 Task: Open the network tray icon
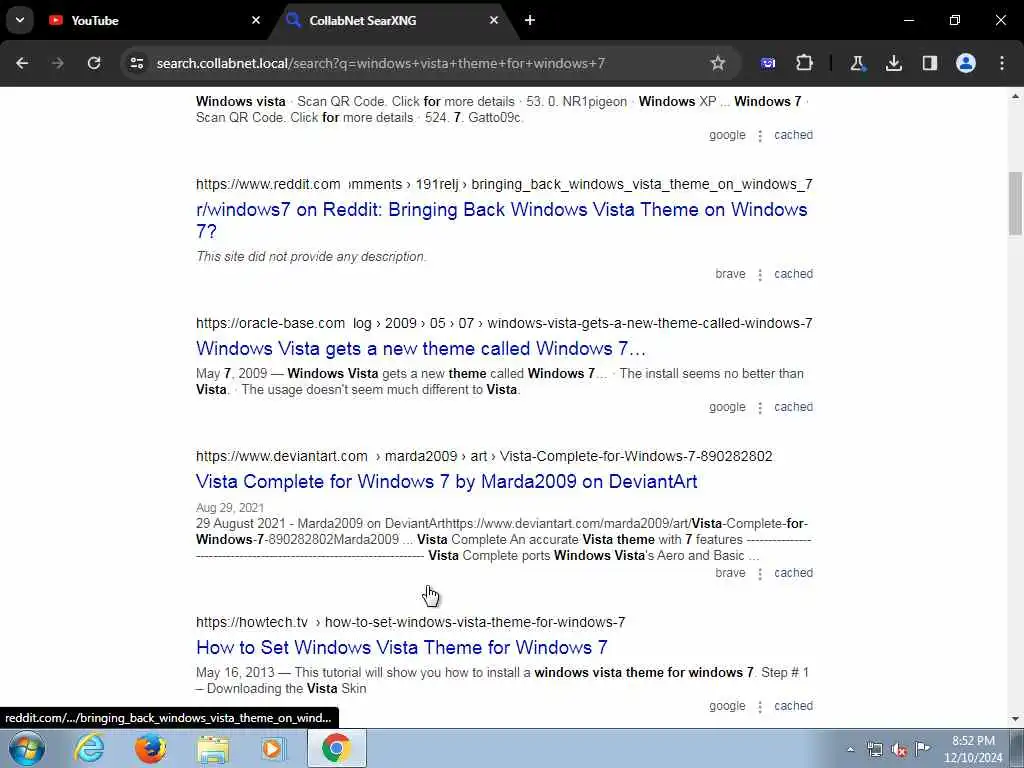click(x=874, y=749)
